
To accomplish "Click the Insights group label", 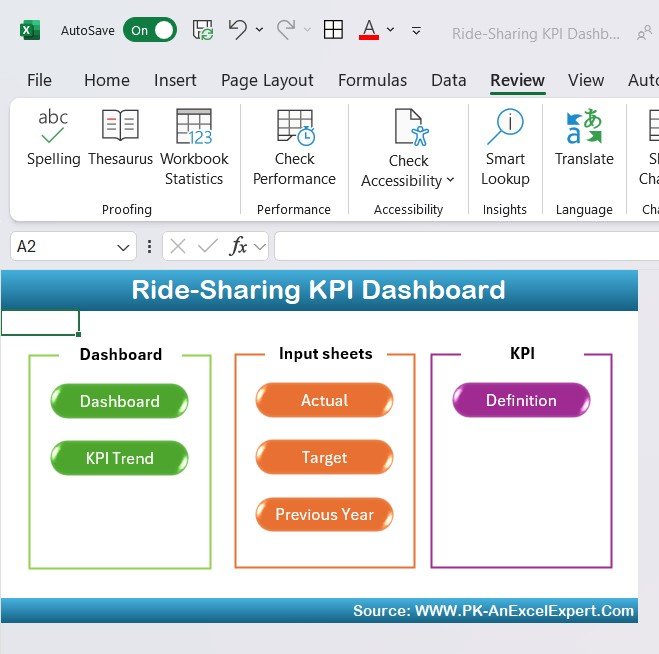I will point(504,209).
